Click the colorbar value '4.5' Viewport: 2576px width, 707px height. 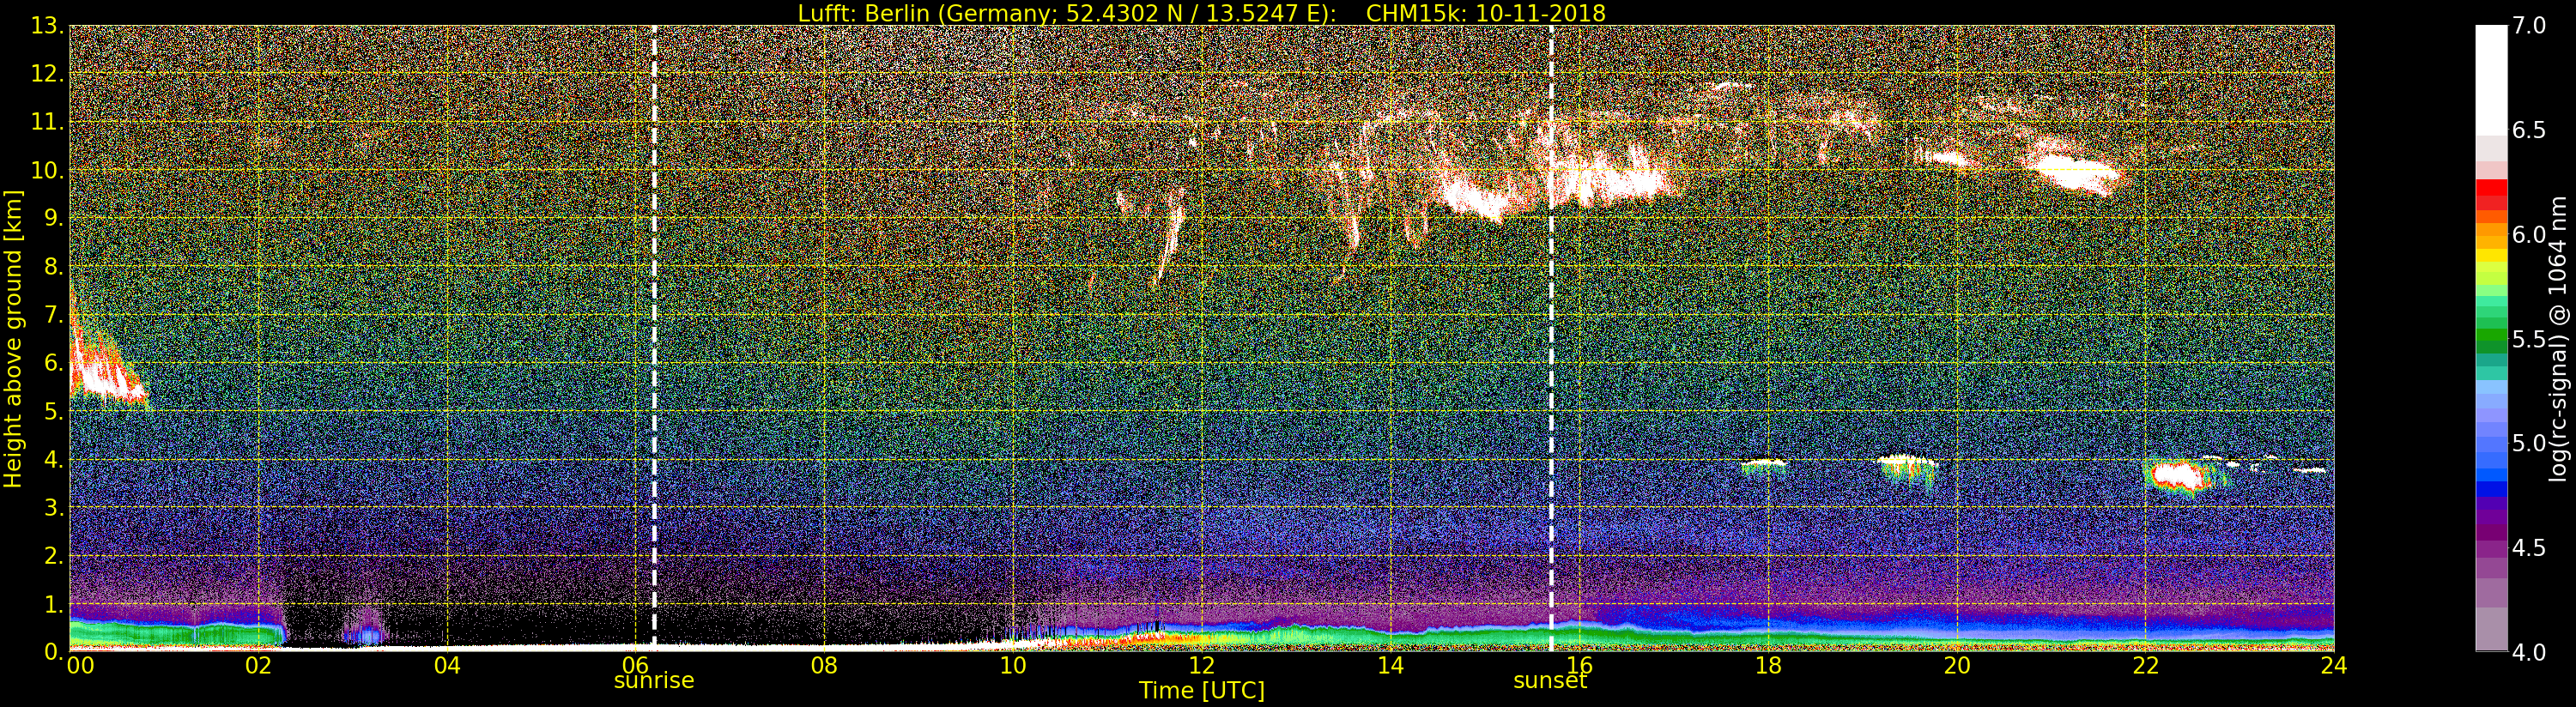coord(2529,548)
